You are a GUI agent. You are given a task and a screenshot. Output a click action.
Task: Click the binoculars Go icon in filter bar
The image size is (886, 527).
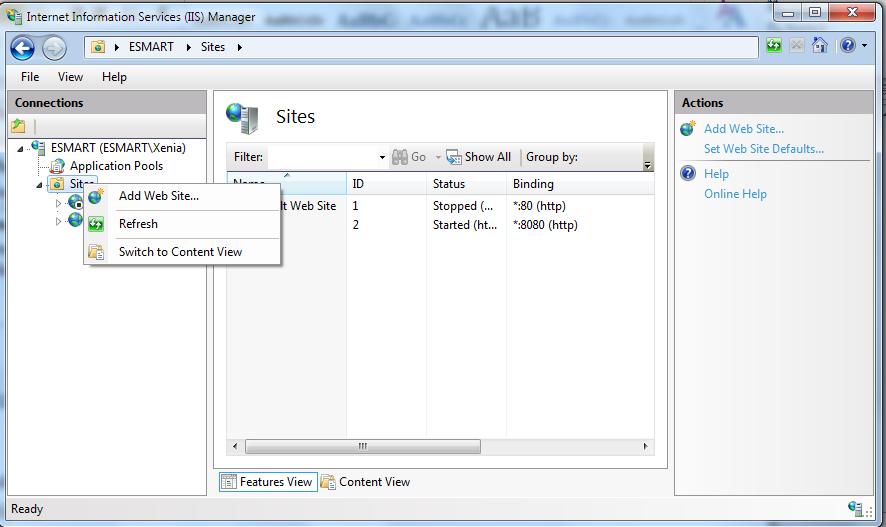(x=399, y=157)
